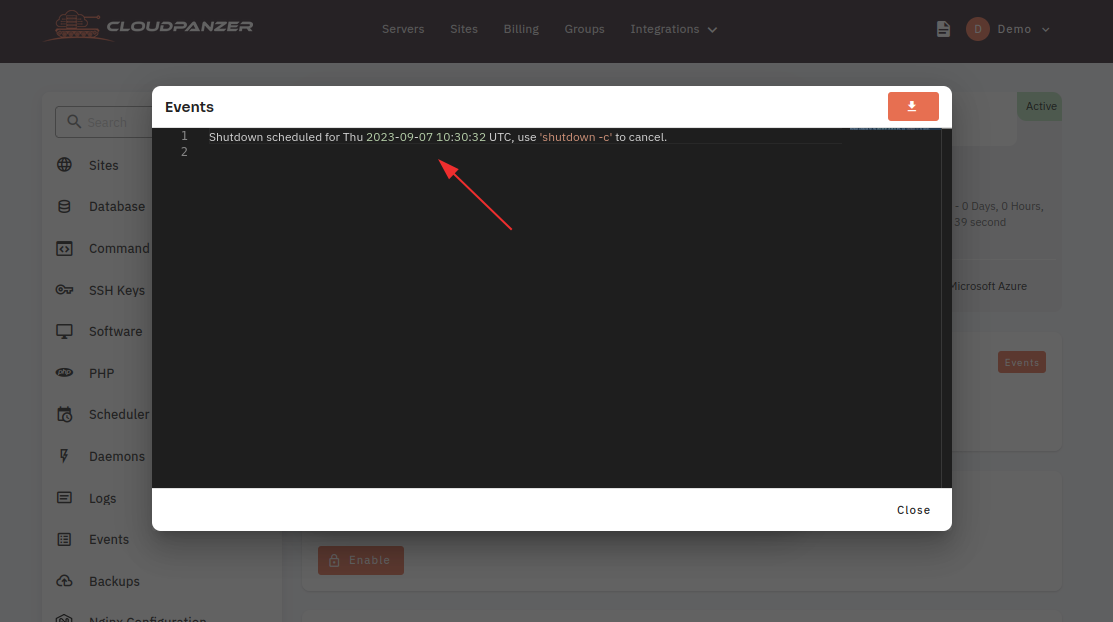The width and height of the screenshot is (1113, 622).
Task: Open Command in the sidebar
Action: (x=119, y=249)
